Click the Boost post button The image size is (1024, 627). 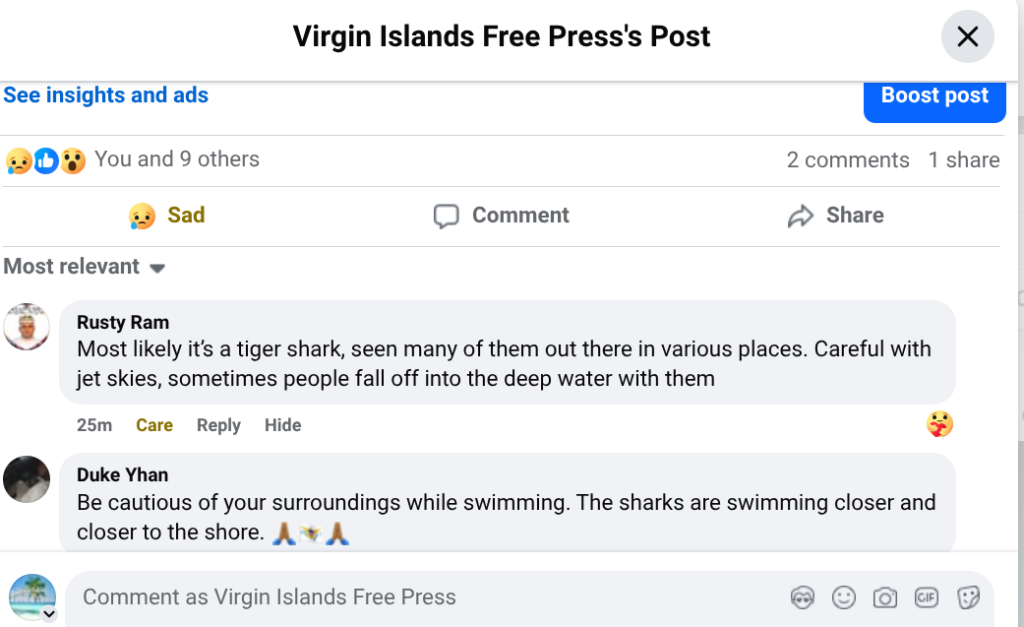(x=934, y=96)
